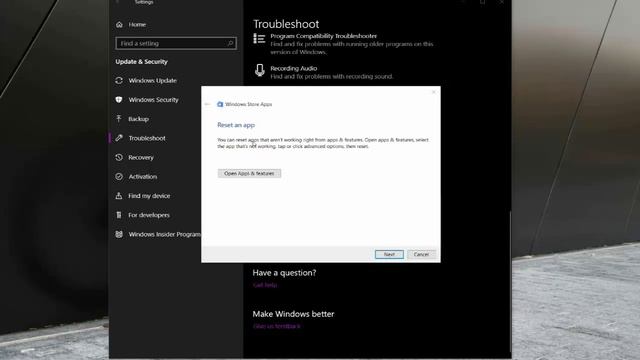Click the Make Windows better heading
Screen dimensions: 640x360
coord(293,314)
